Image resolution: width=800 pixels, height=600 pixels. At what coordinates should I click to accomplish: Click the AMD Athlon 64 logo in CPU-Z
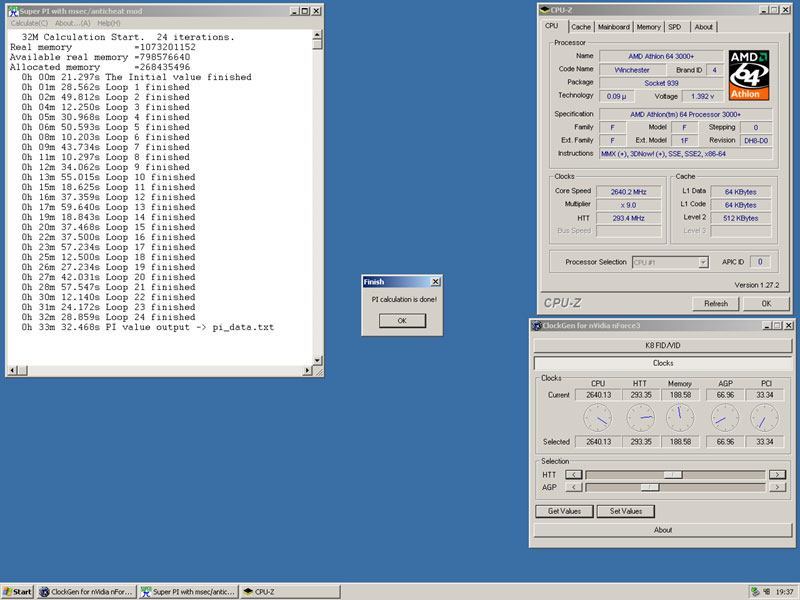tap(748, 75)
